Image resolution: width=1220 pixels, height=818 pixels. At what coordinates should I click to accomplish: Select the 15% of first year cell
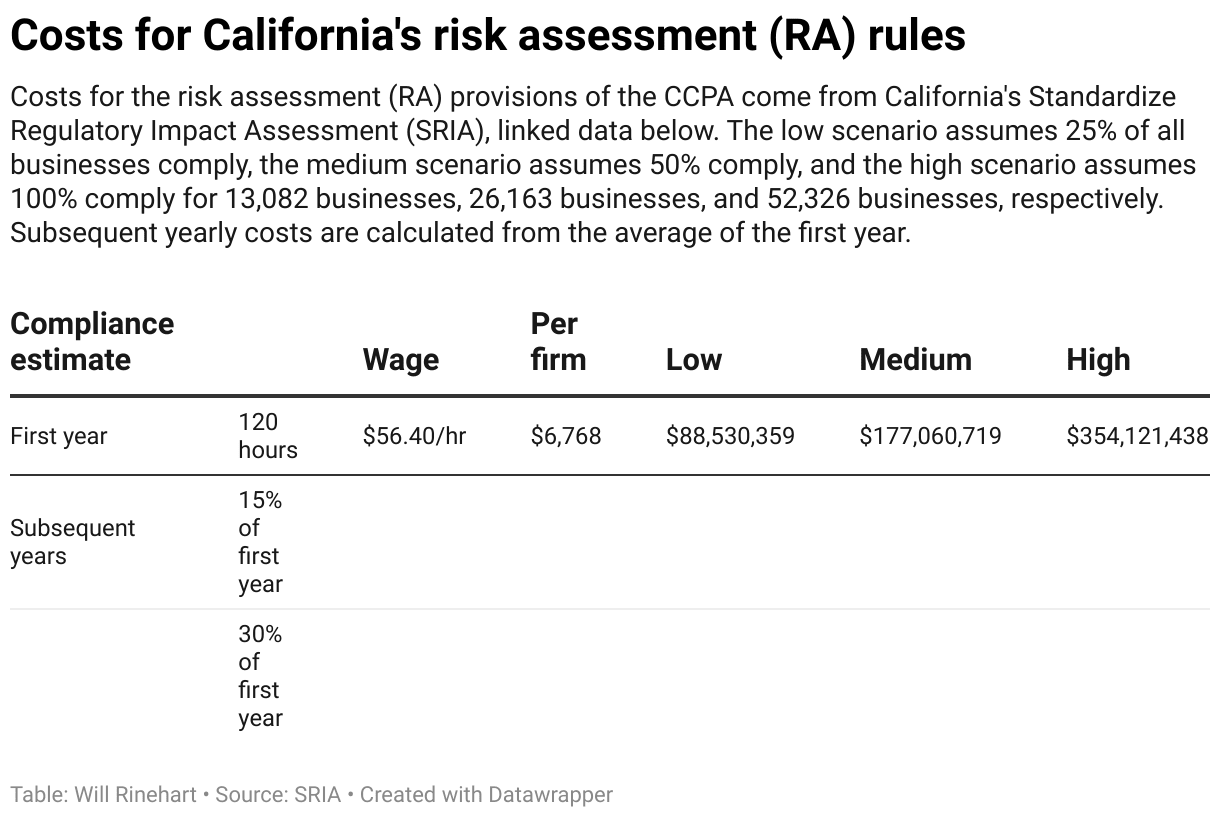(260, 542)
